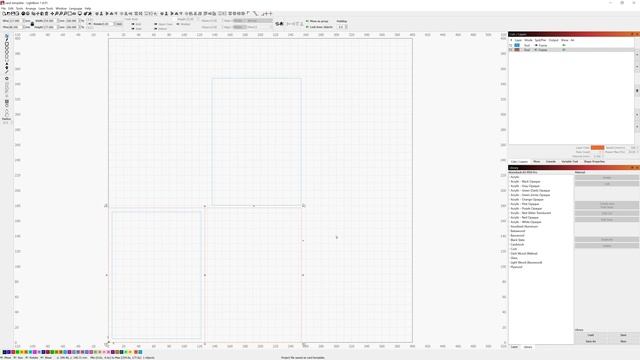The image size is (640, 360).
Task: Switch to the Console tab
Action: [551, 162]
